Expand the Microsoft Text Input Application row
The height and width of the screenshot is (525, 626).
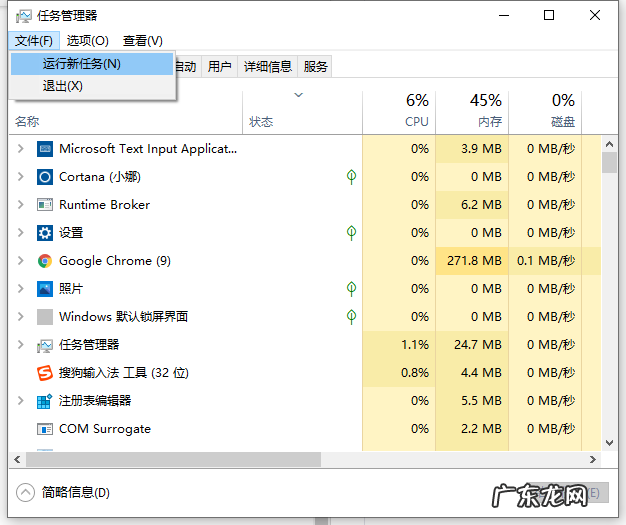21,149
